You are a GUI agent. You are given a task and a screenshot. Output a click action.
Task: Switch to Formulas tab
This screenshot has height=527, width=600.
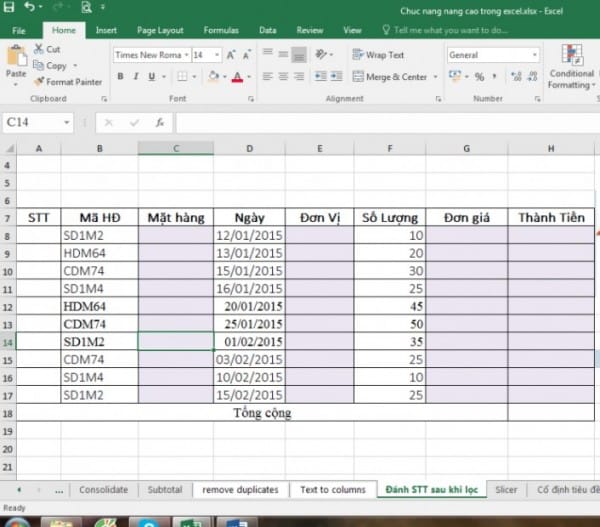pyautogui.click(x=221, y=30)
